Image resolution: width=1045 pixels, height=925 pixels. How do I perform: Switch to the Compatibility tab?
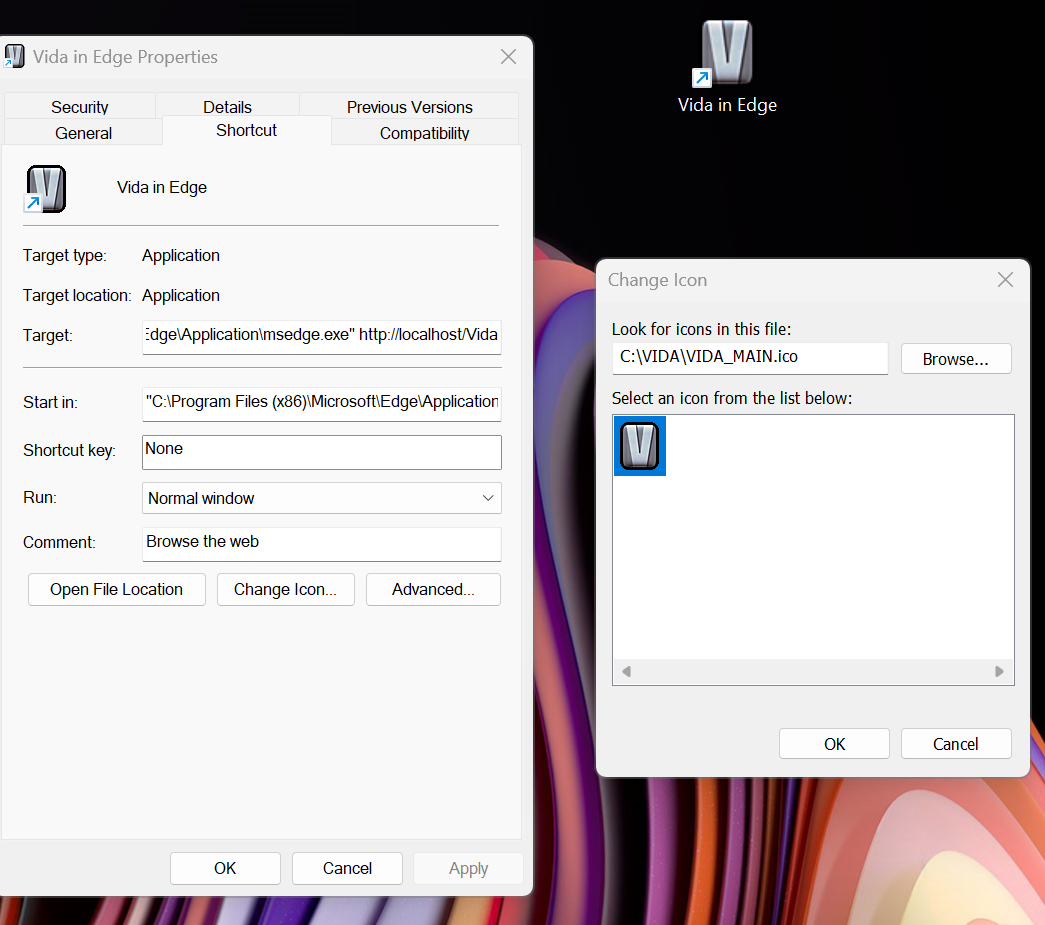425,133
